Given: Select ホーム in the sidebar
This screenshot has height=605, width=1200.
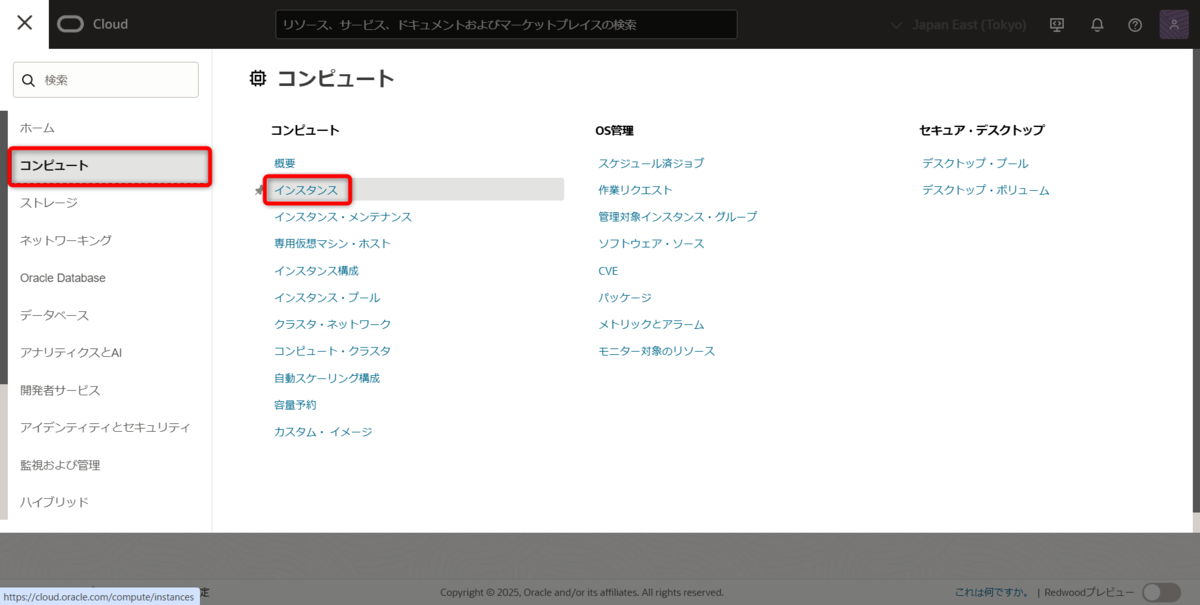Looking at the screenshot, I should pos(37,128).
